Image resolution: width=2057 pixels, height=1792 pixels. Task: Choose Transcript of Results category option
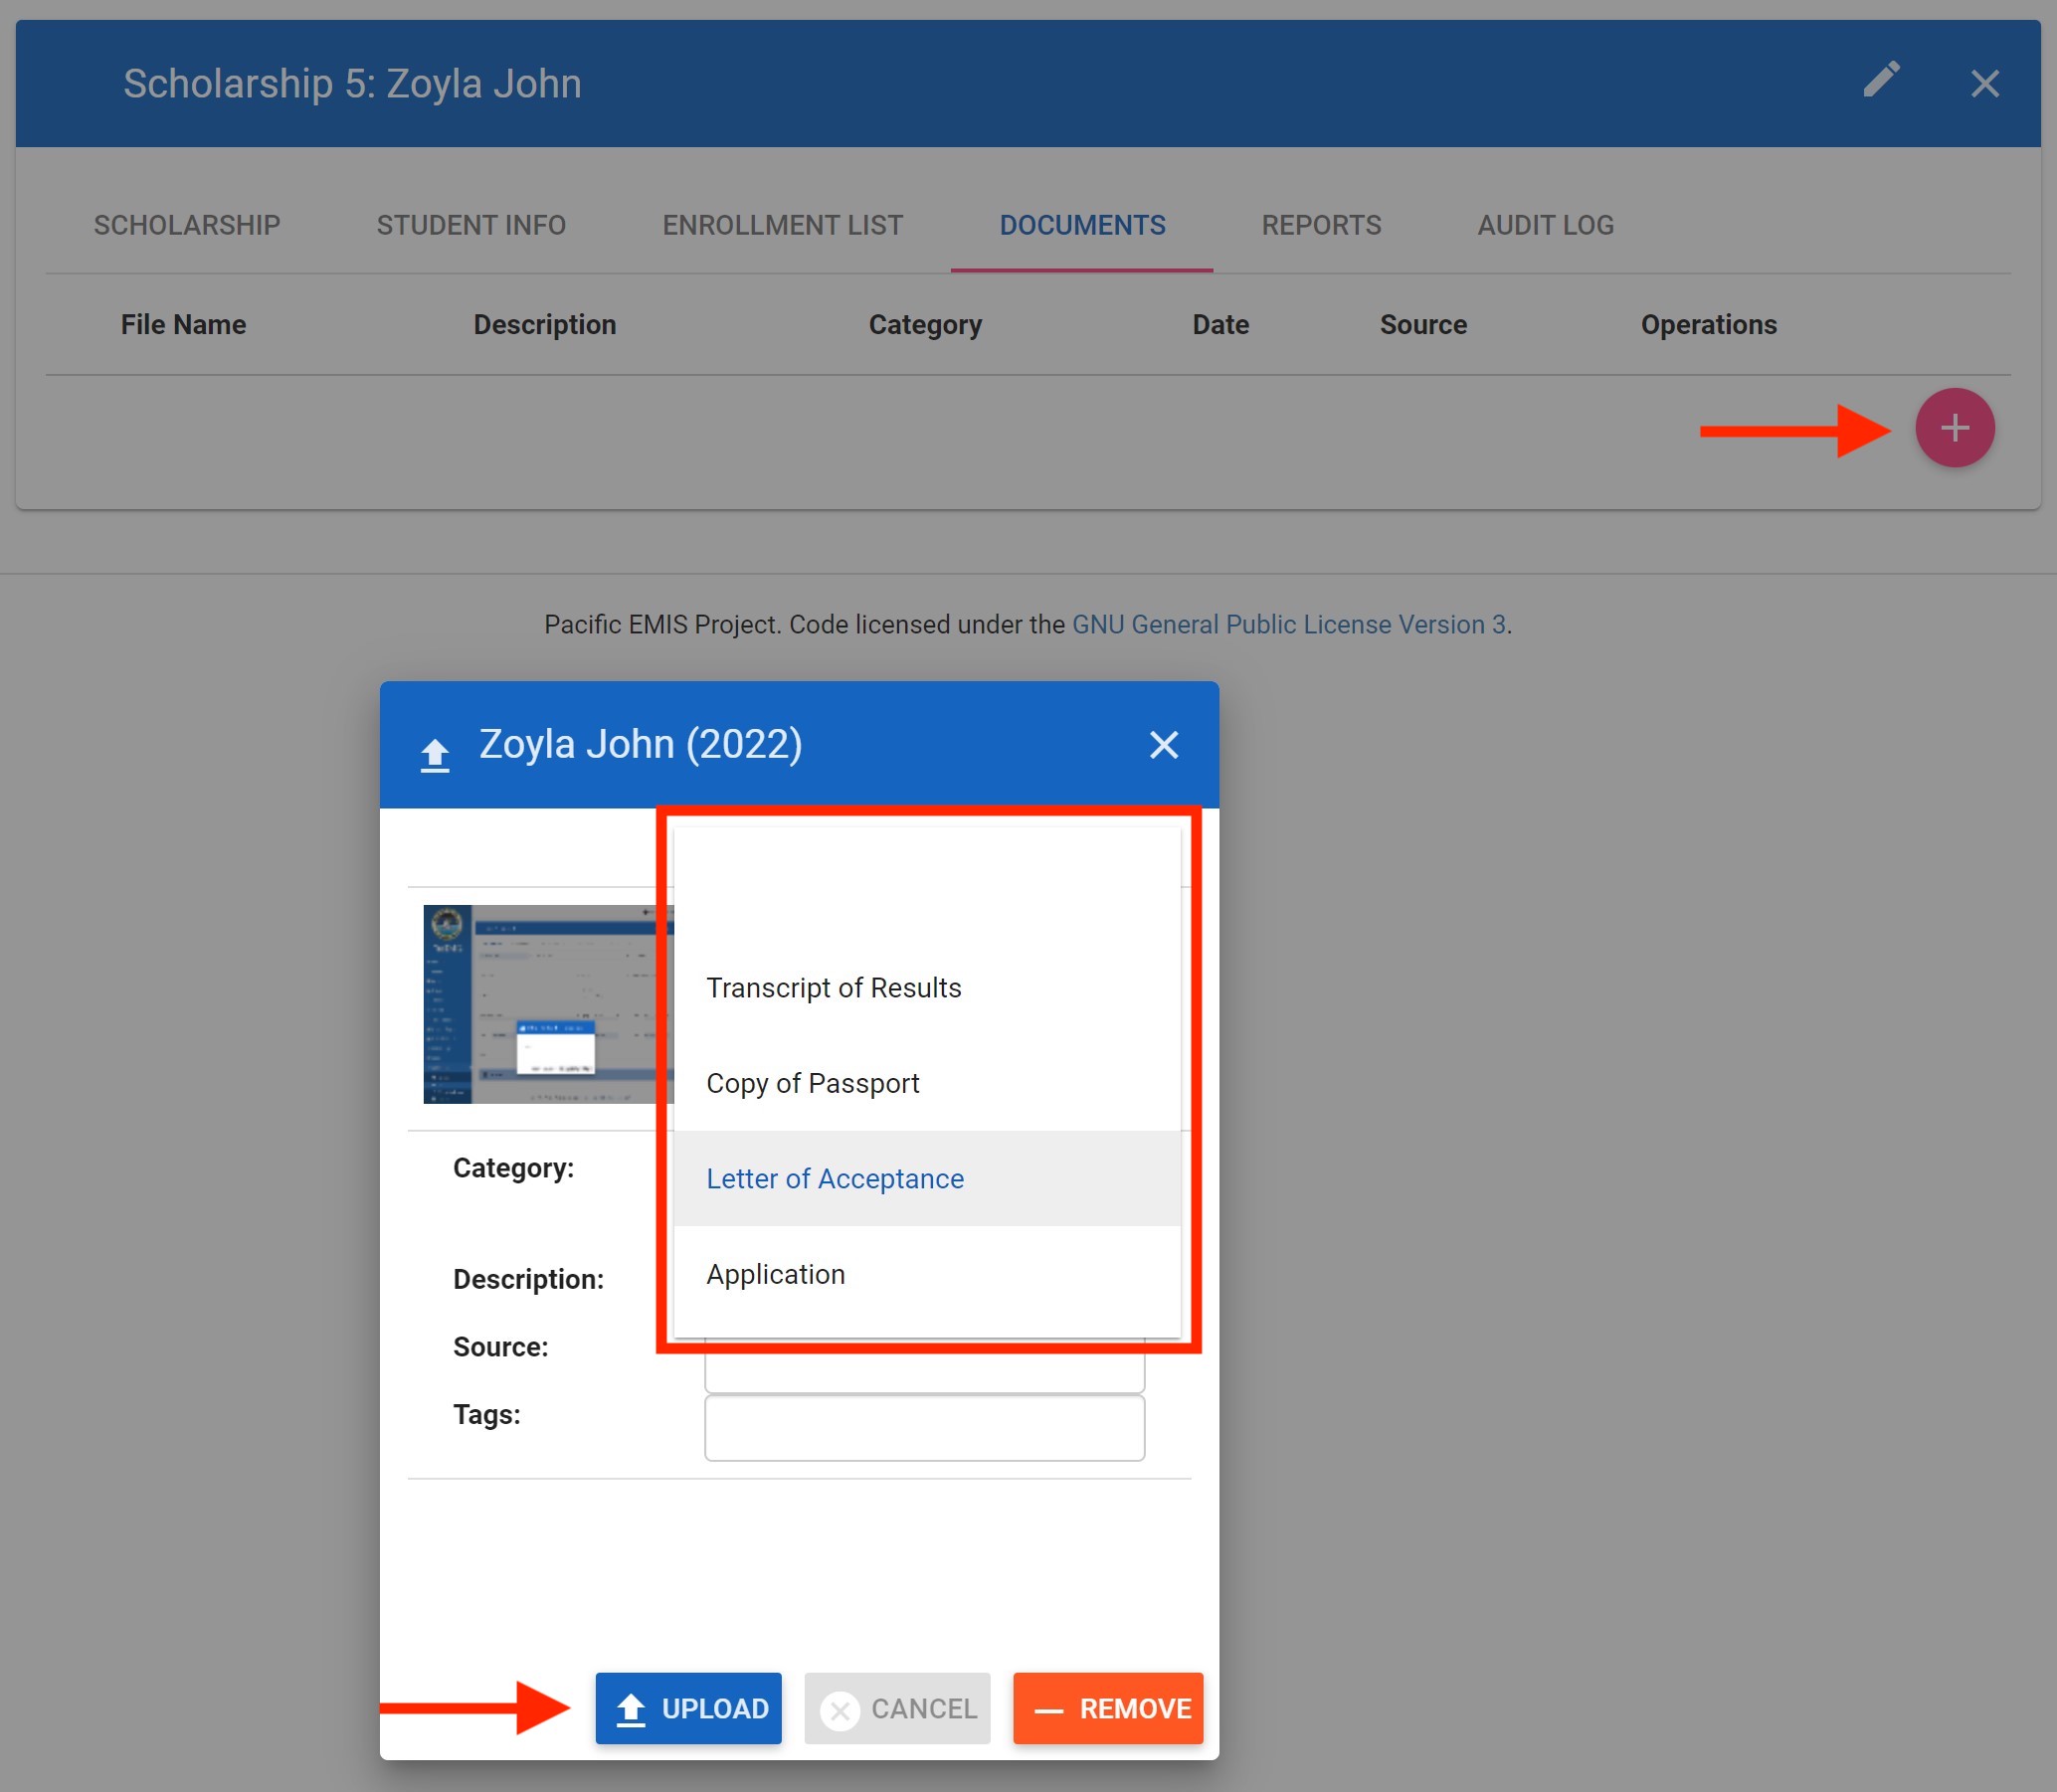(833, 988)
